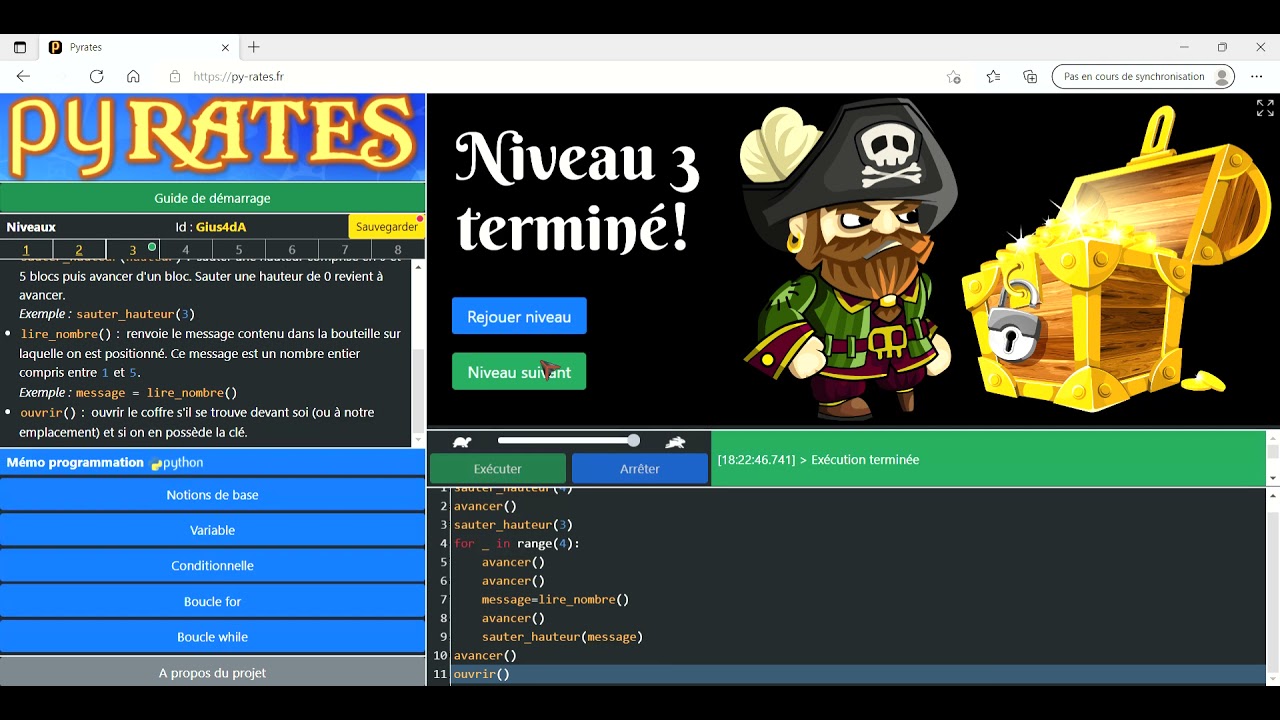This screenshot has height=720, width=1280.
Task: Open A propos du projet section
Action: click(x=212, y=672)
